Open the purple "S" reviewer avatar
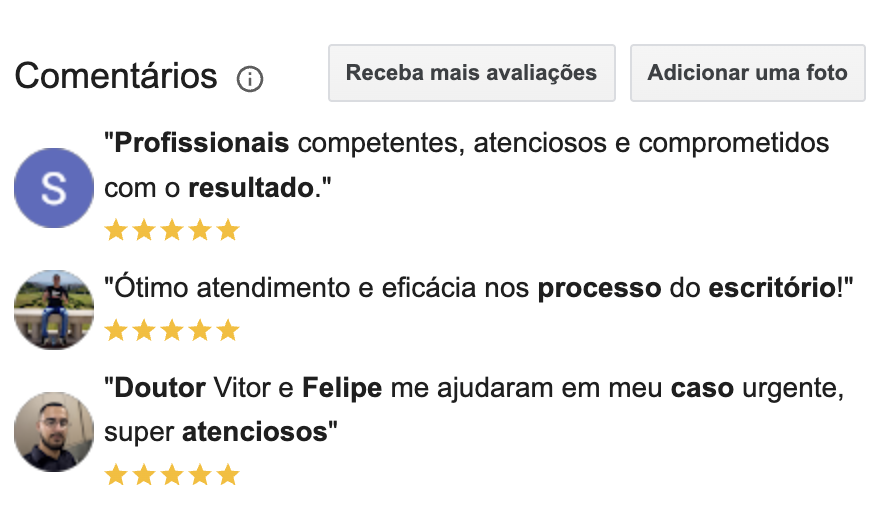888x506 pixels. pyautogui.click(x=54, y=188)
